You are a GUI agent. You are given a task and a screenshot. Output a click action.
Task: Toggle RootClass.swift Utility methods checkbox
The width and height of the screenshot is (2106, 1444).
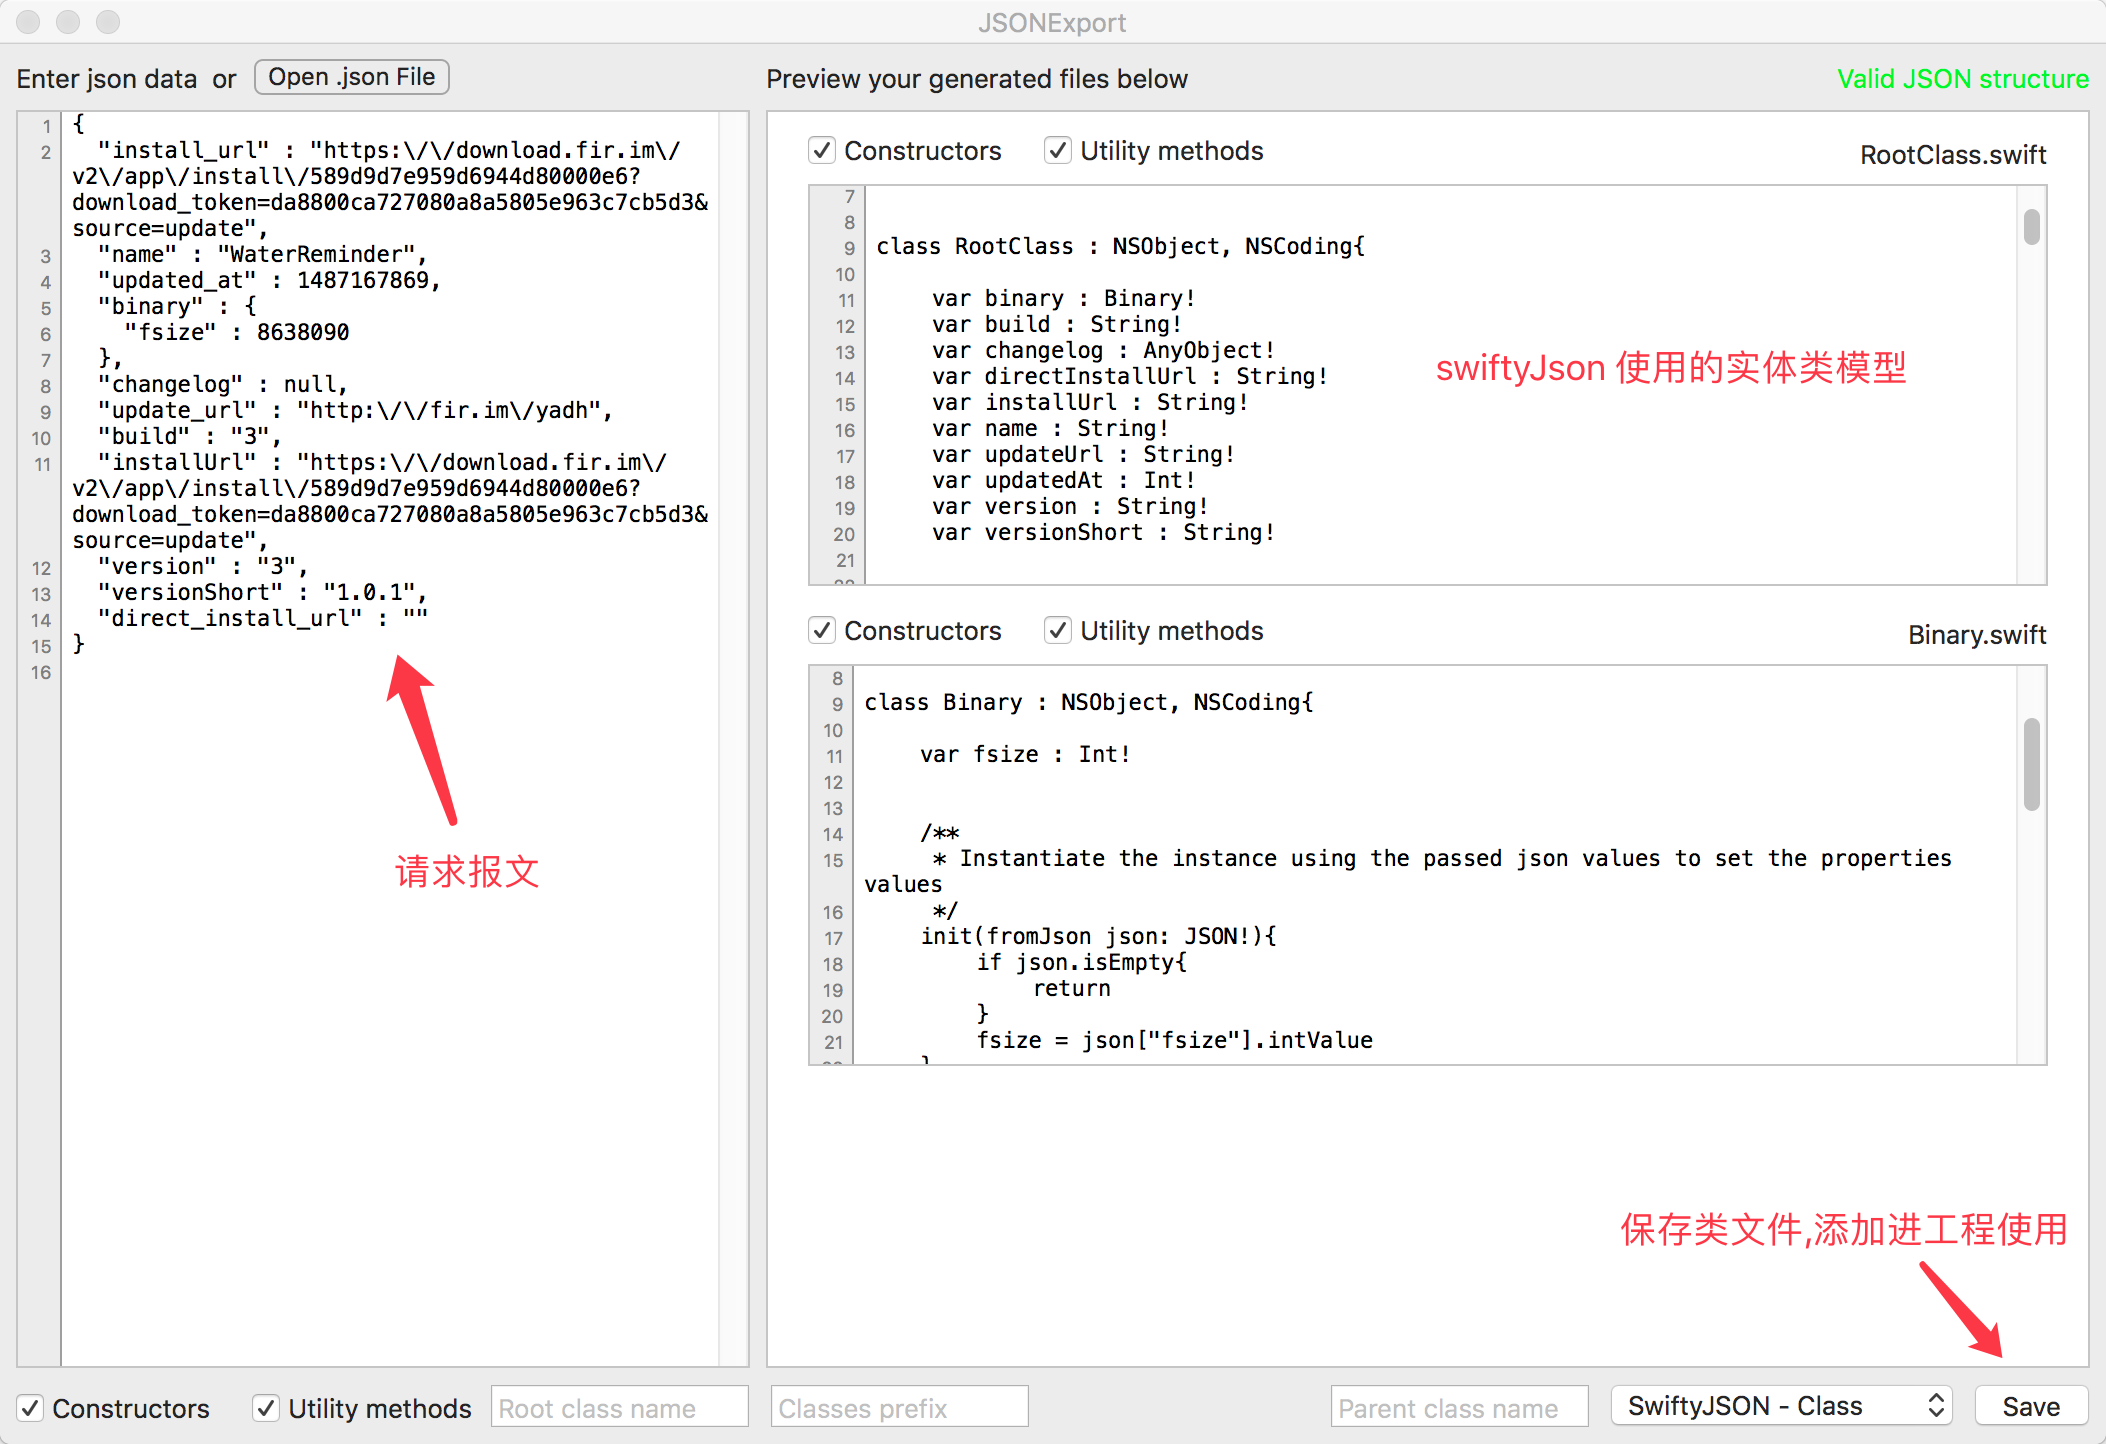[1057, 151]
